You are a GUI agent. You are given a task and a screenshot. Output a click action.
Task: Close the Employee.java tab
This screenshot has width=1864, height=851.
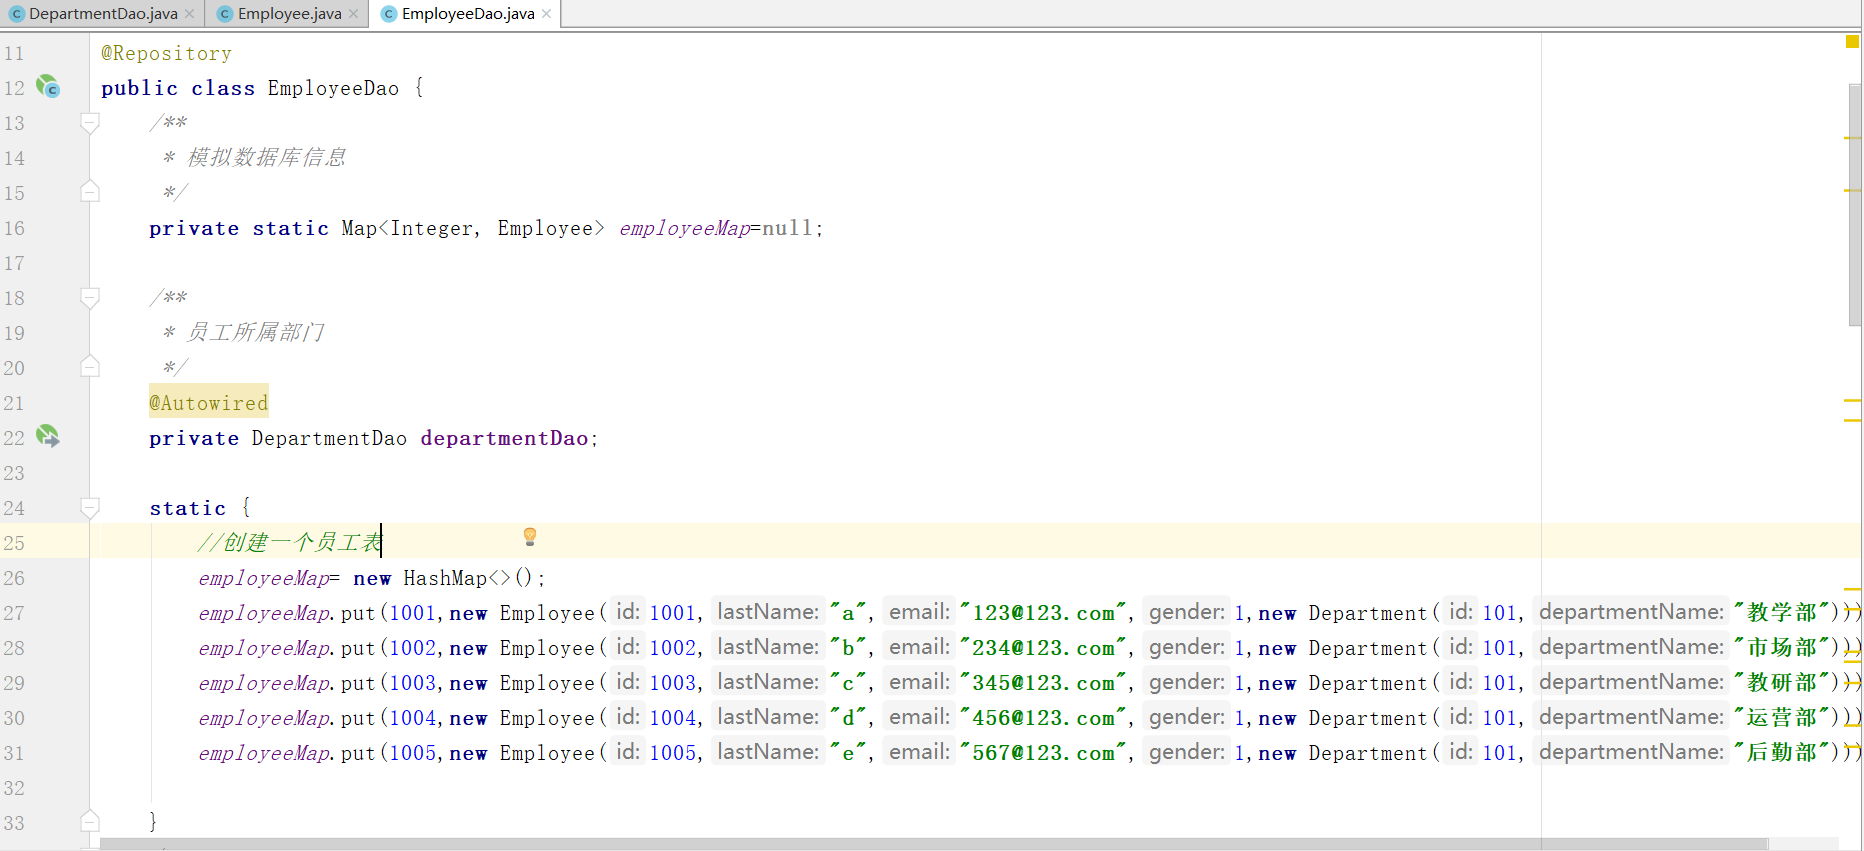[x=353, y=14]
